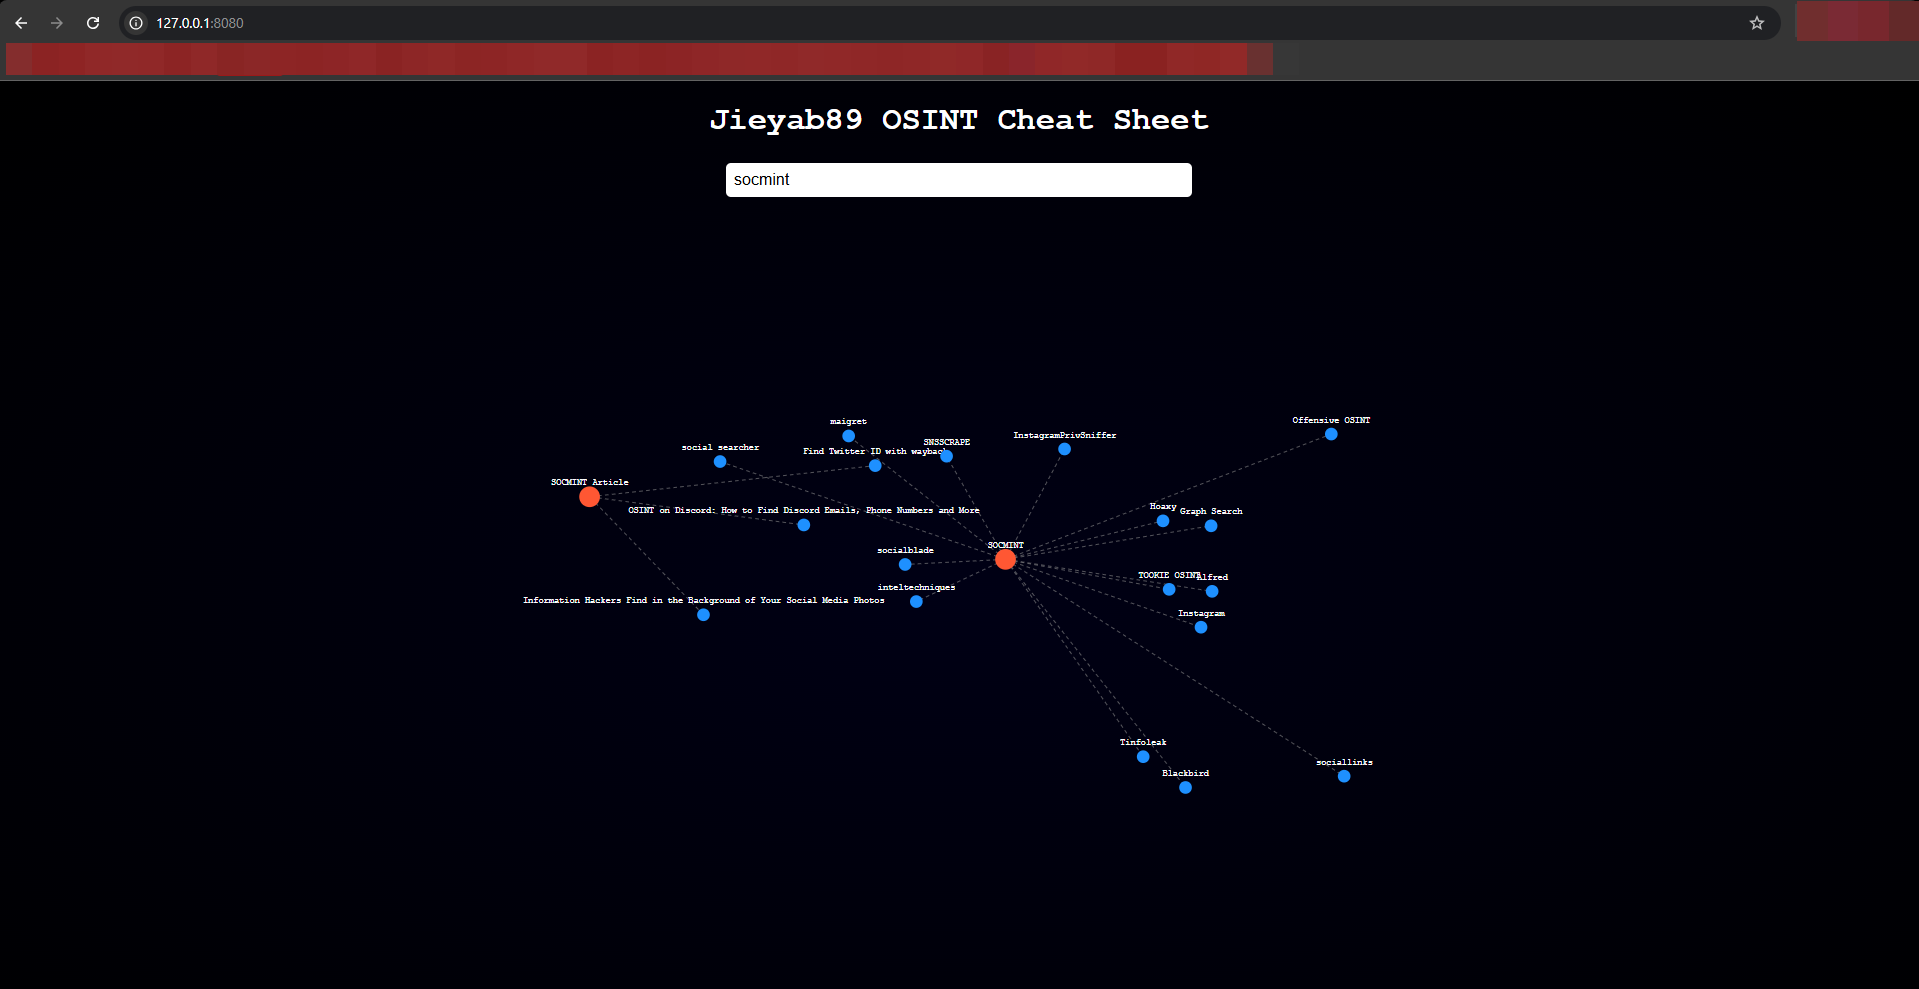
Task: Open the OSINT on Discord node
Action: (803, 525)
